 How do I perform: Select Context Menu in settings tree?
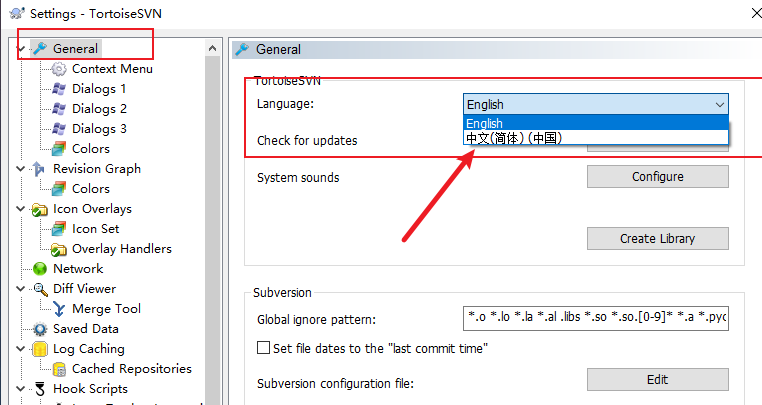(112, 69)
